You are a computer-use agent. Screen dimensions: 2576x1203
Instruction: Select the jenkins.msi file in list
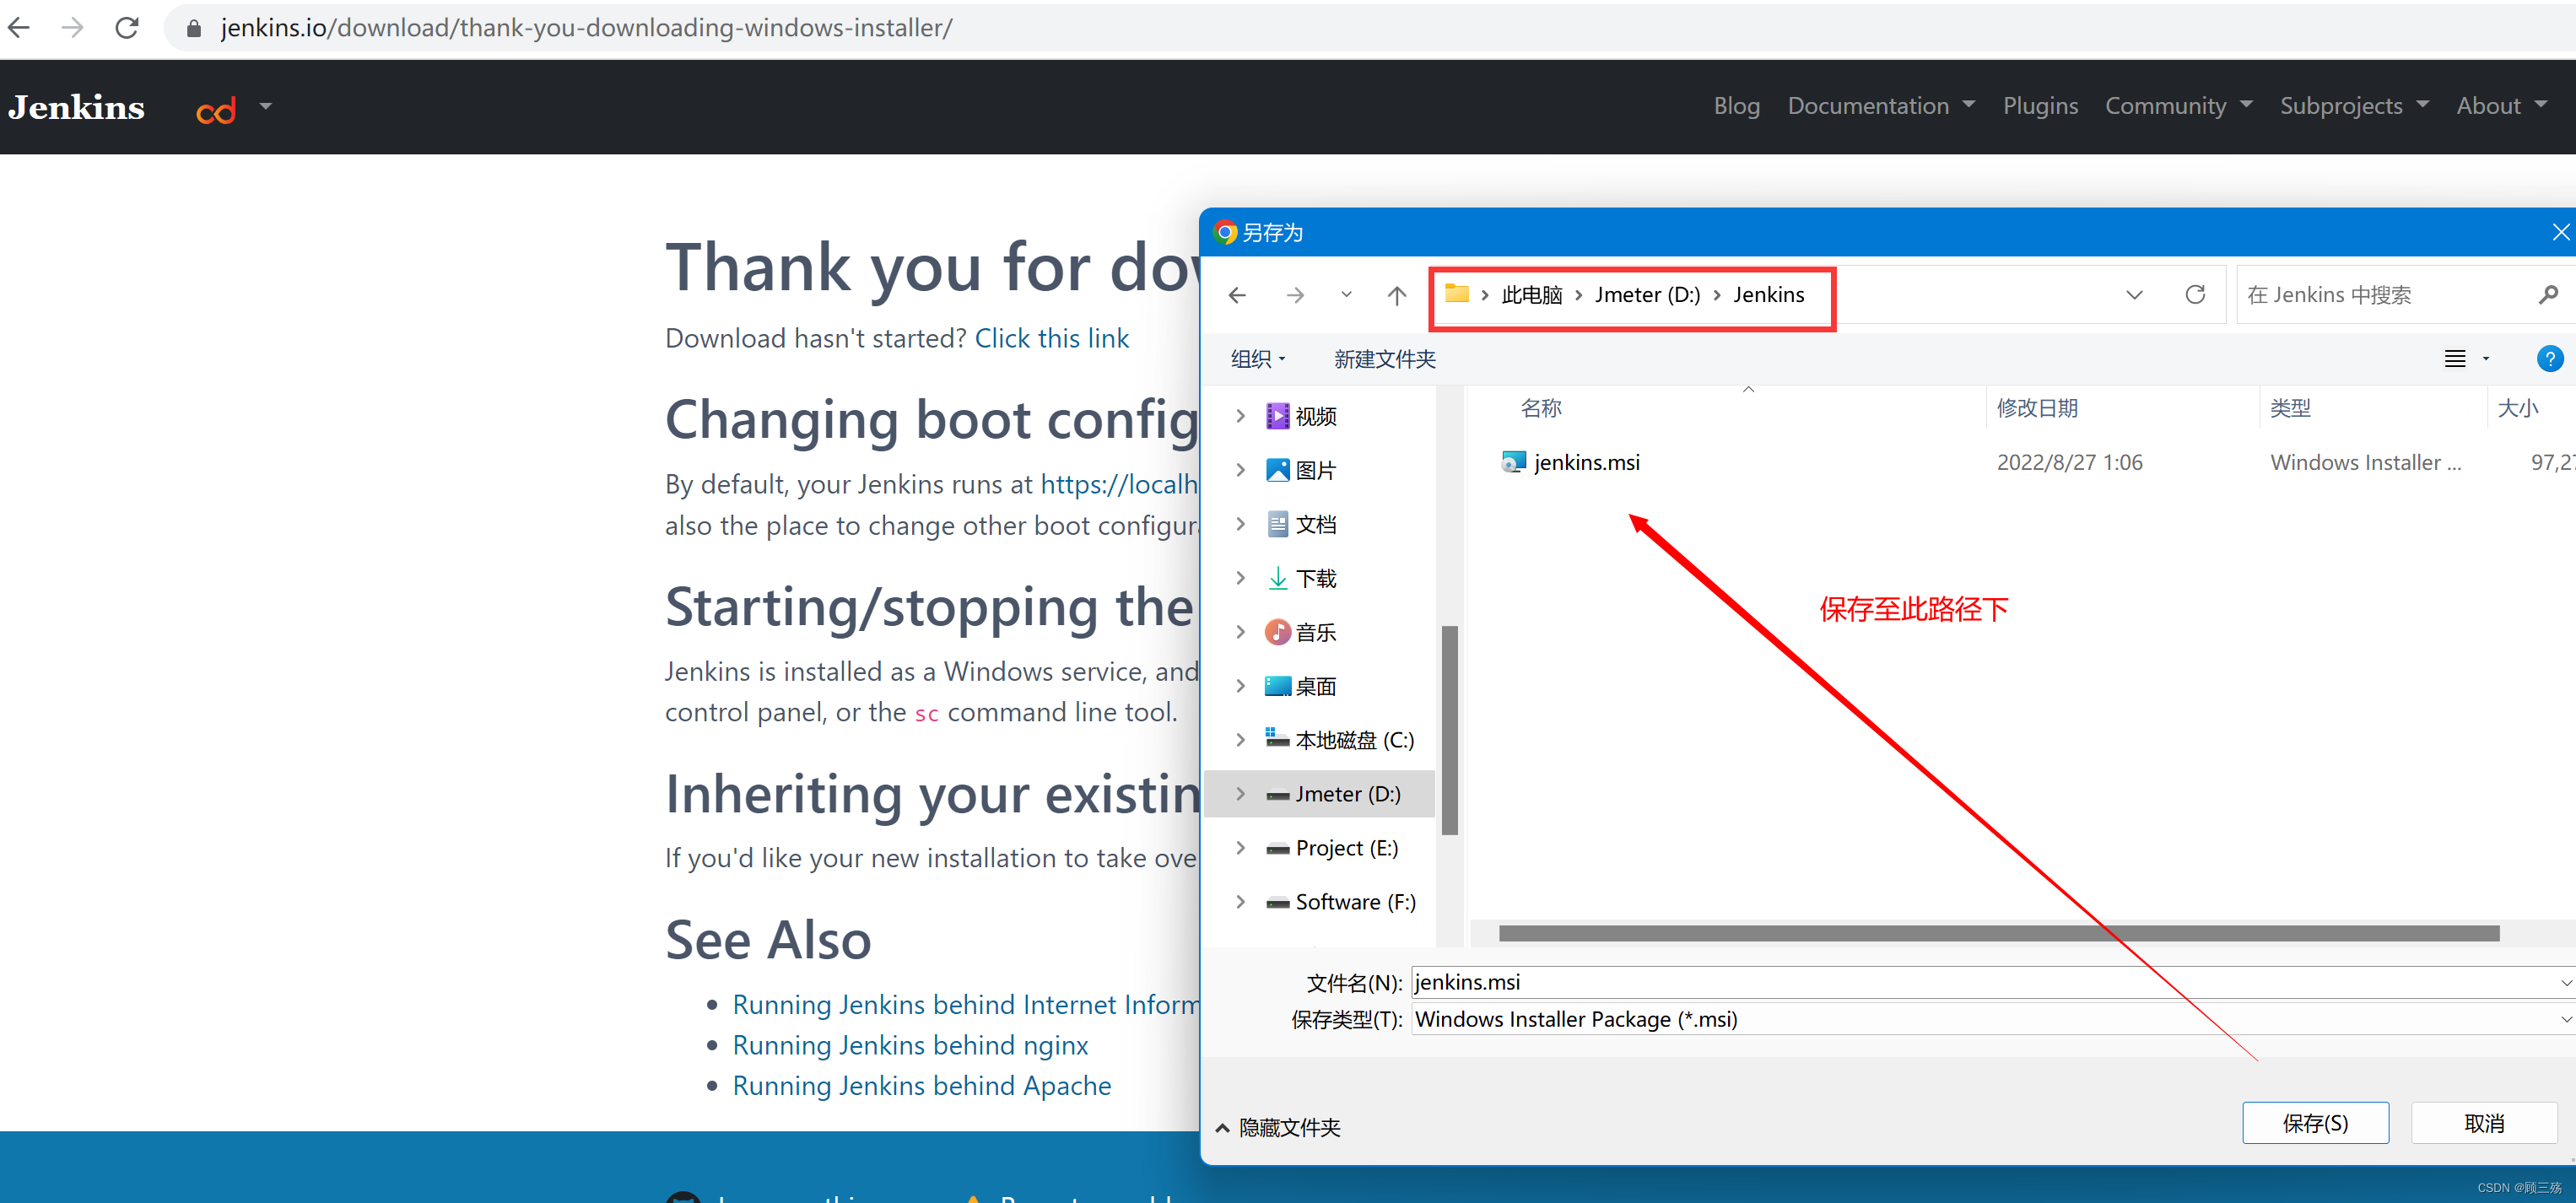[1586, 462]
